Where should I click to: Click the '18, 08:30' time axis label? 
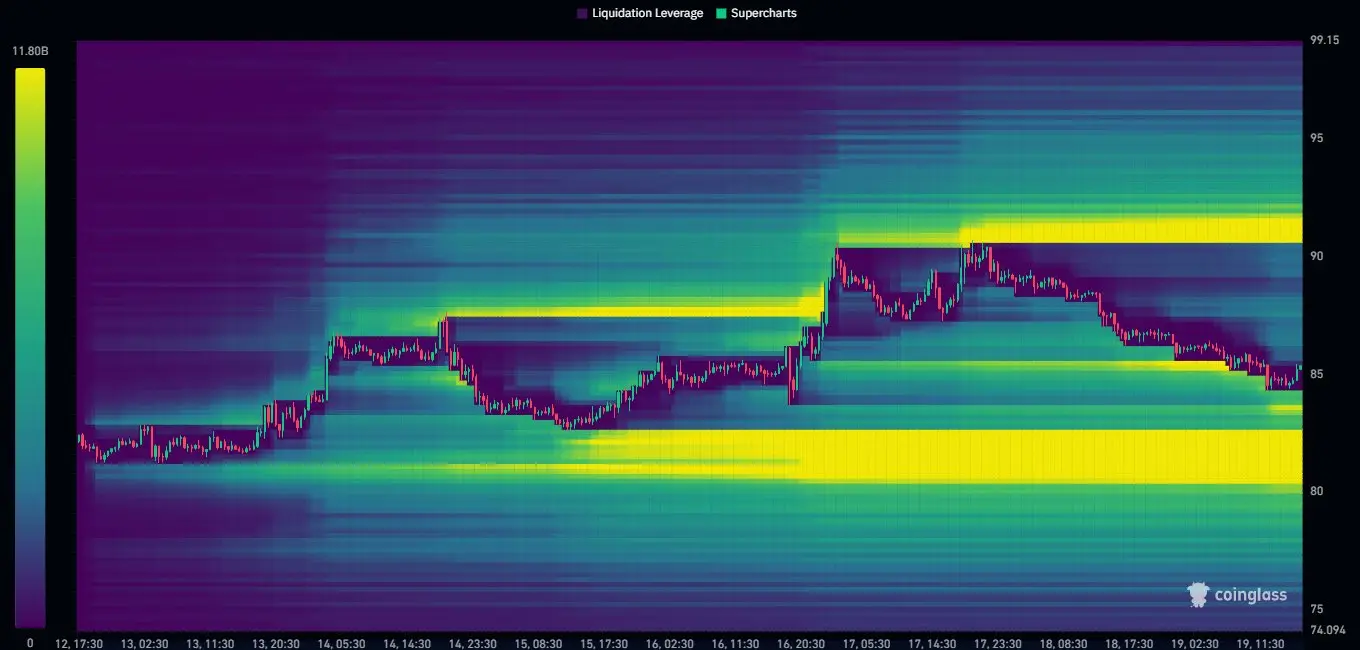[1063, 643]
